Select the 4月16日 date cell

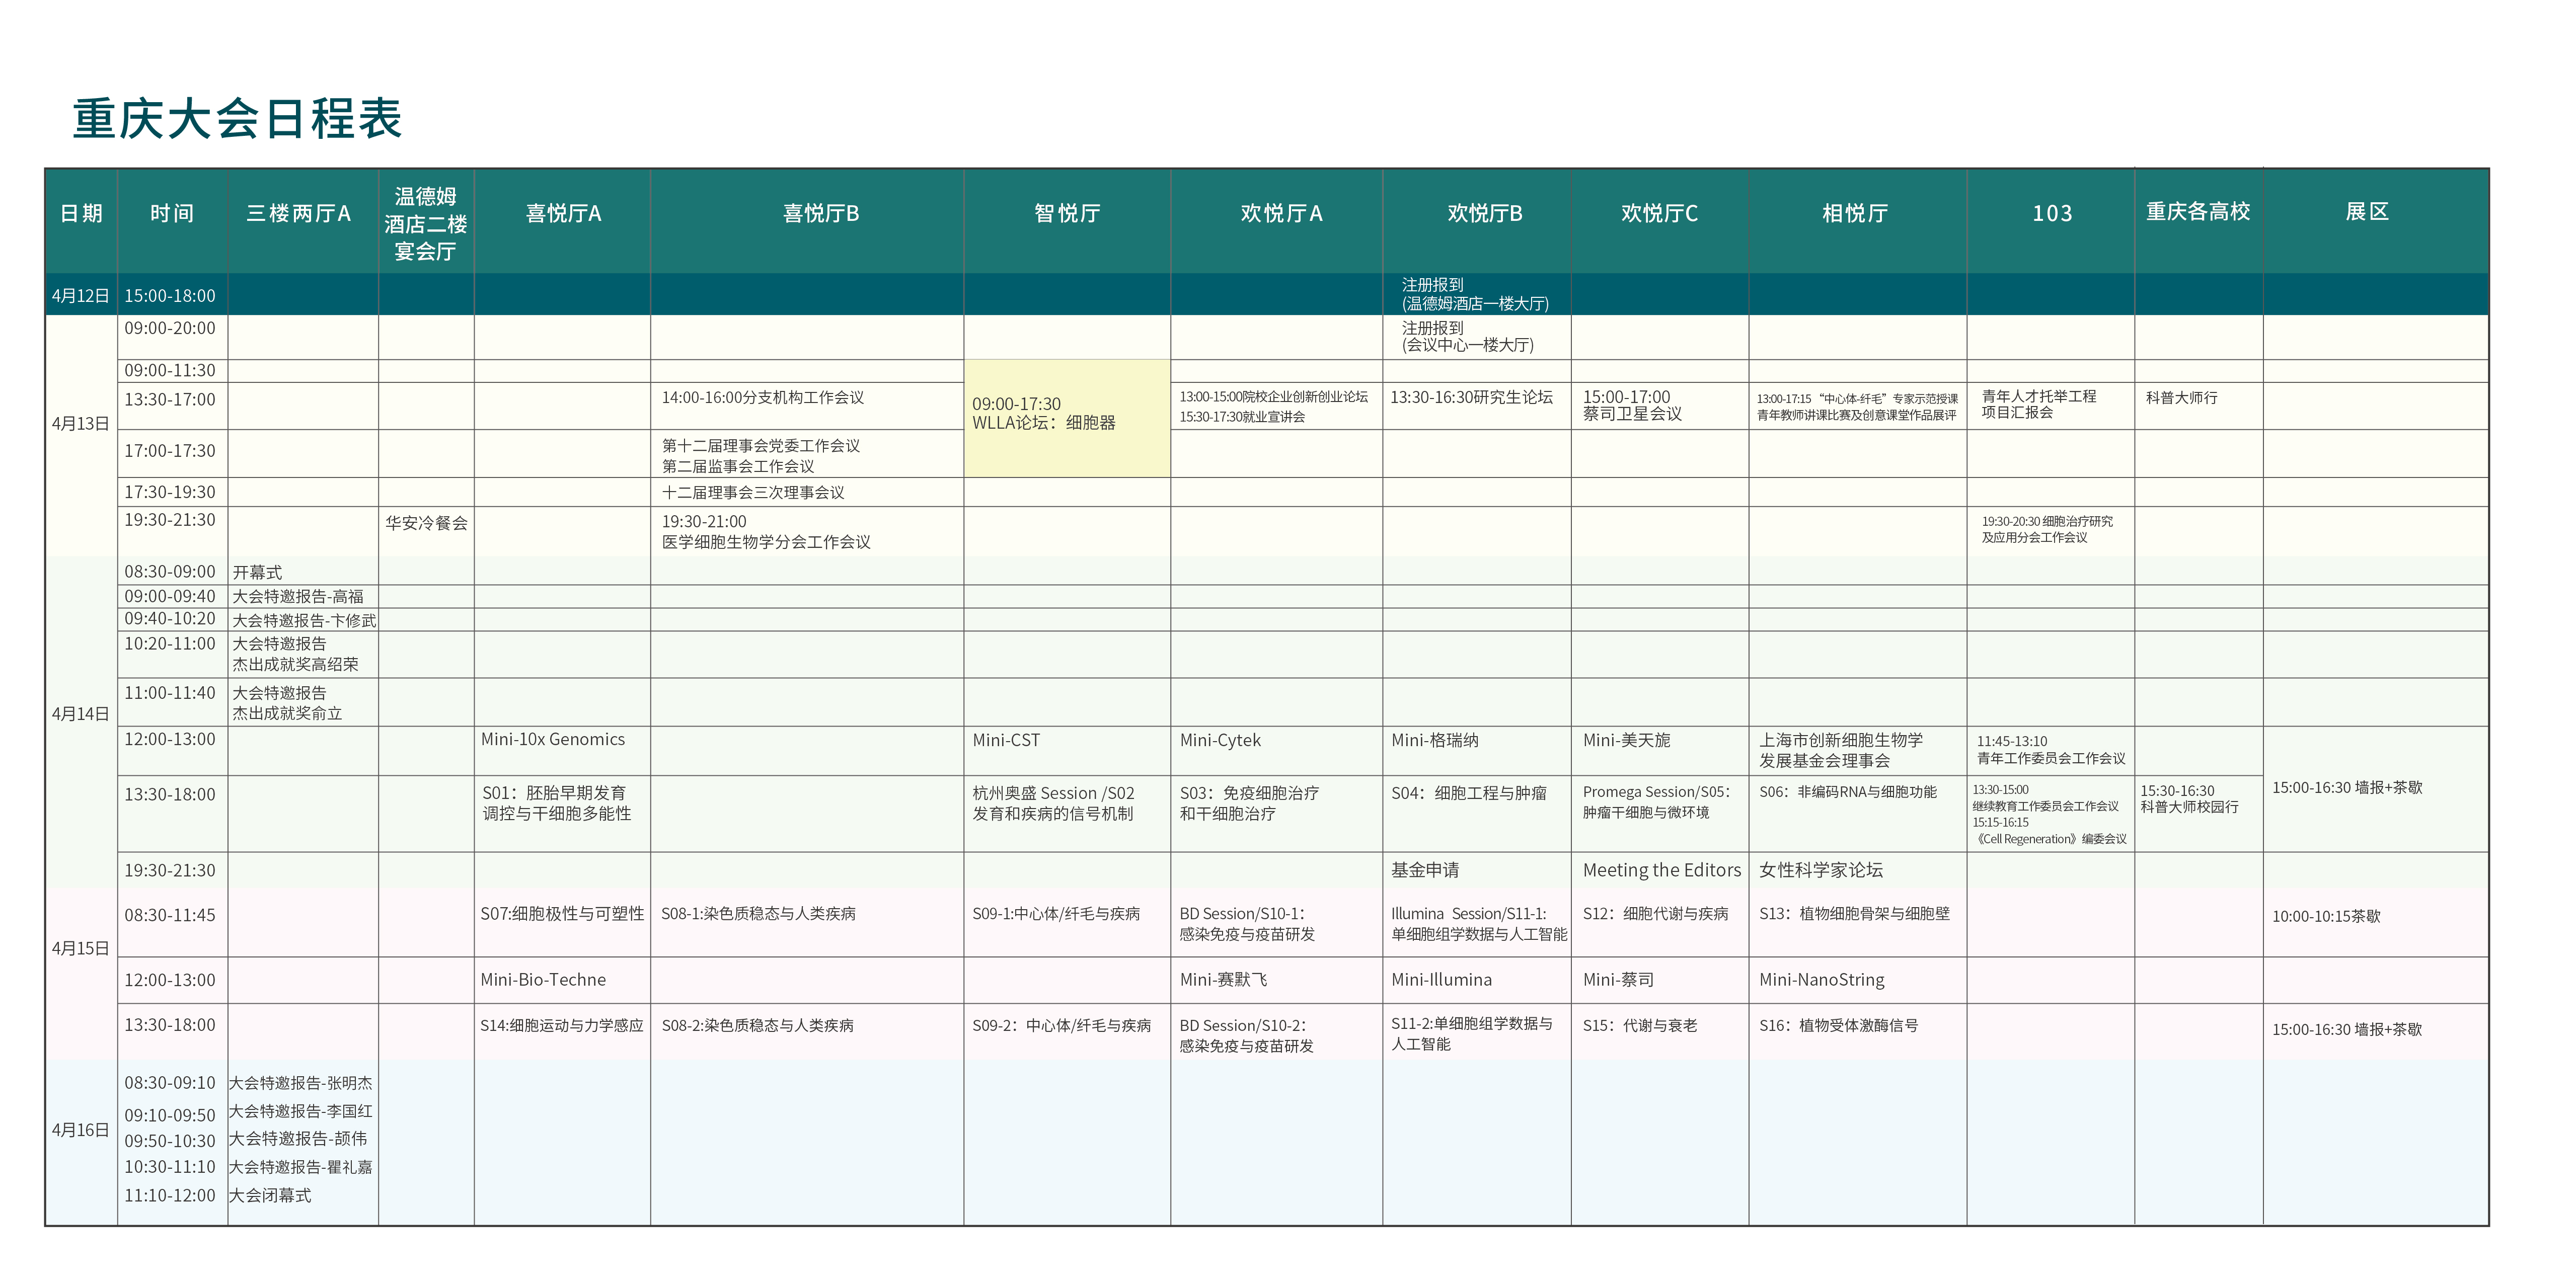click(x=80, y=1130)
